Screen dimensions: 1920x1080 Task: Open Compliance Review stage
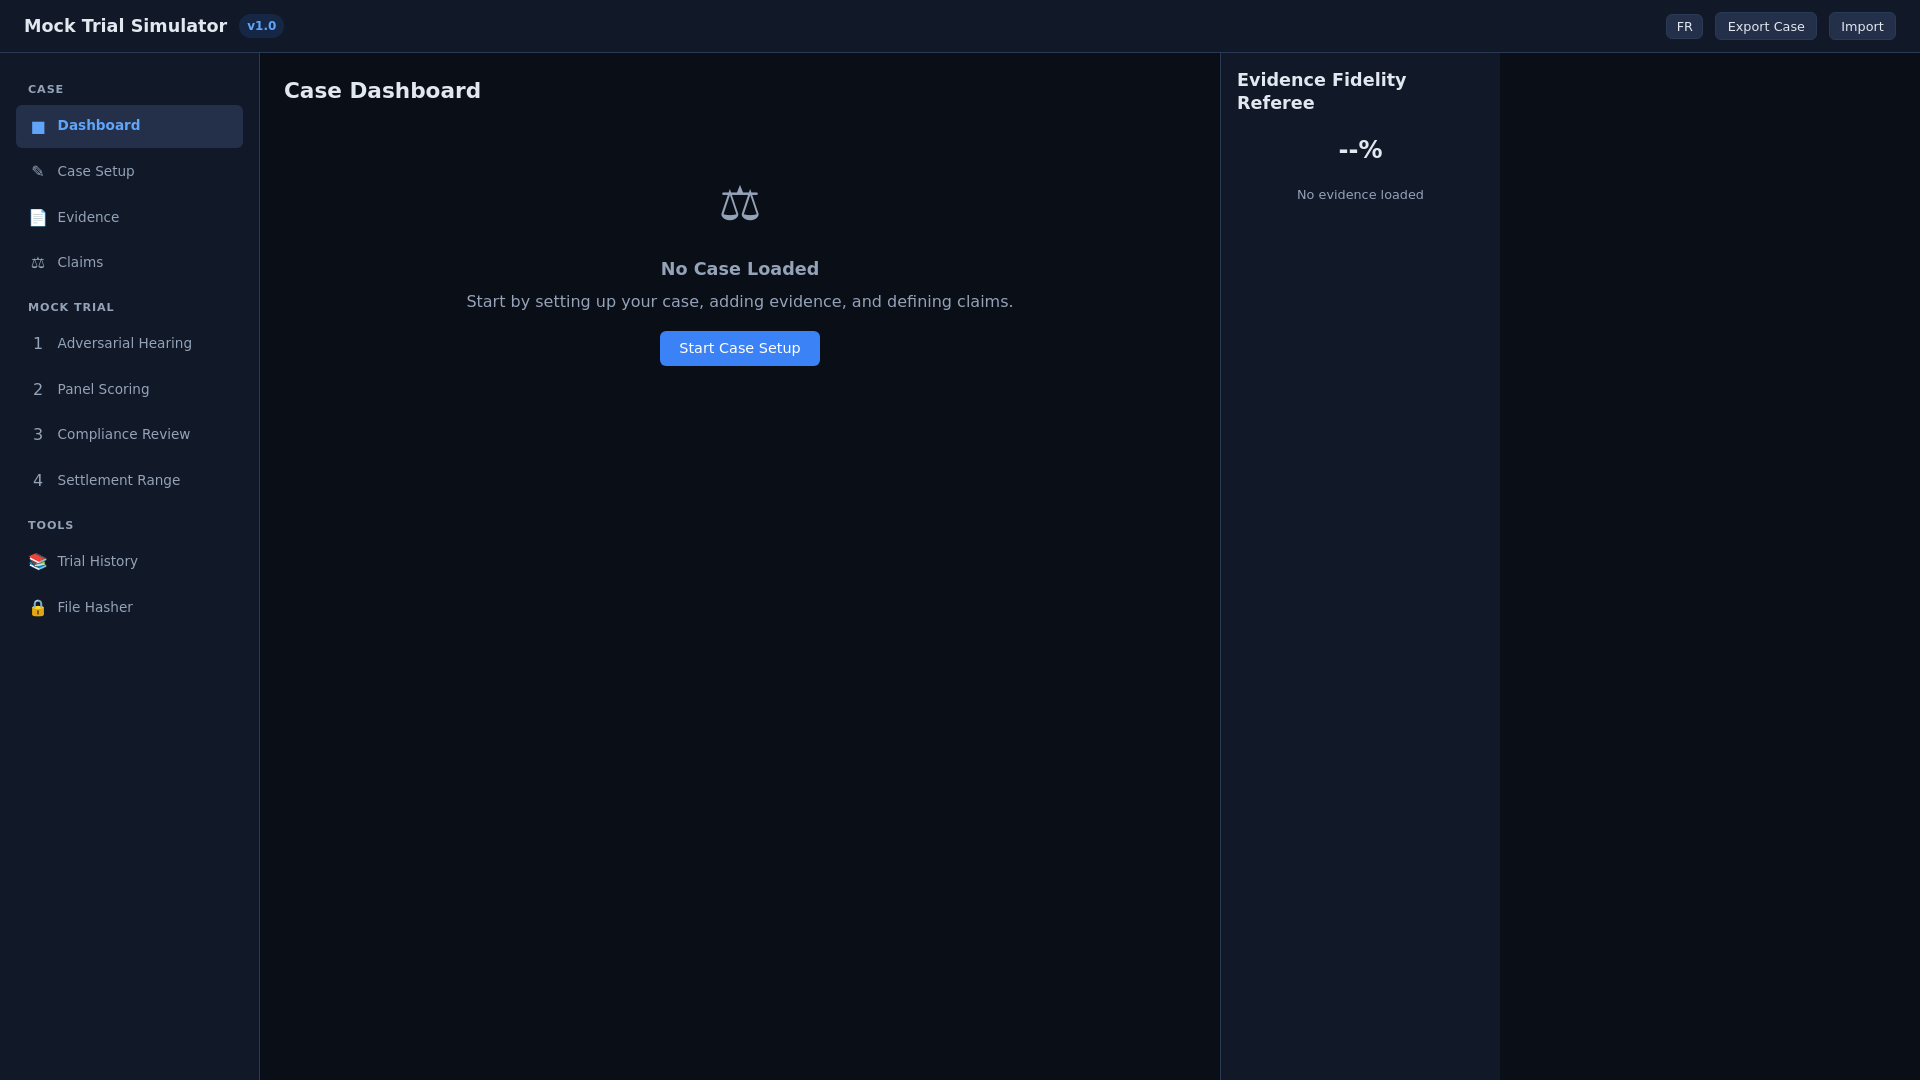pyautogui.click(x=129, y=435)
